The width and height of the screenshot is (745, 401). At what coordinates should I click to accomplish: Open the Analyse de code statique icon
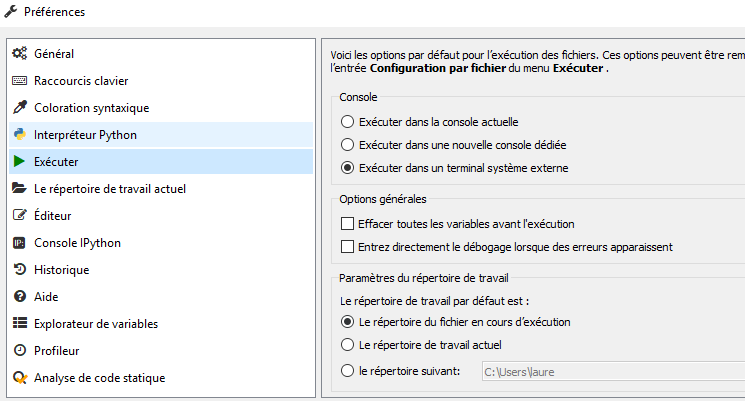(19, 378)
